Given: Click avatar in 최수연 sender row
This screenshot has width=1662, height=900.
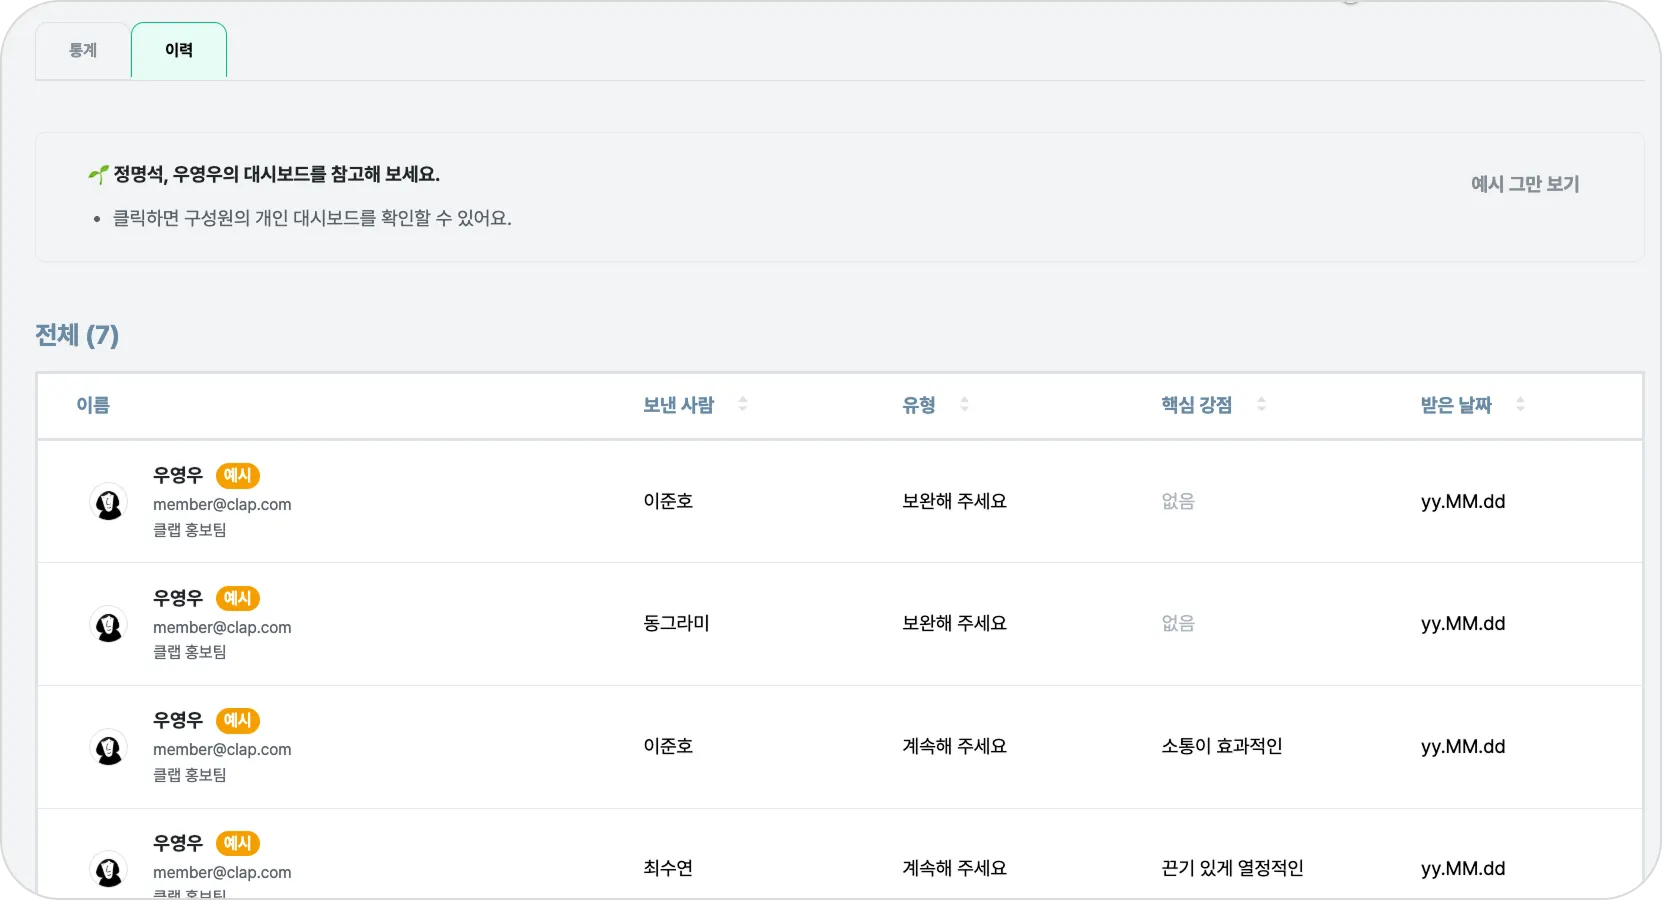Looking at the screenshot, I should pos(108,869).
